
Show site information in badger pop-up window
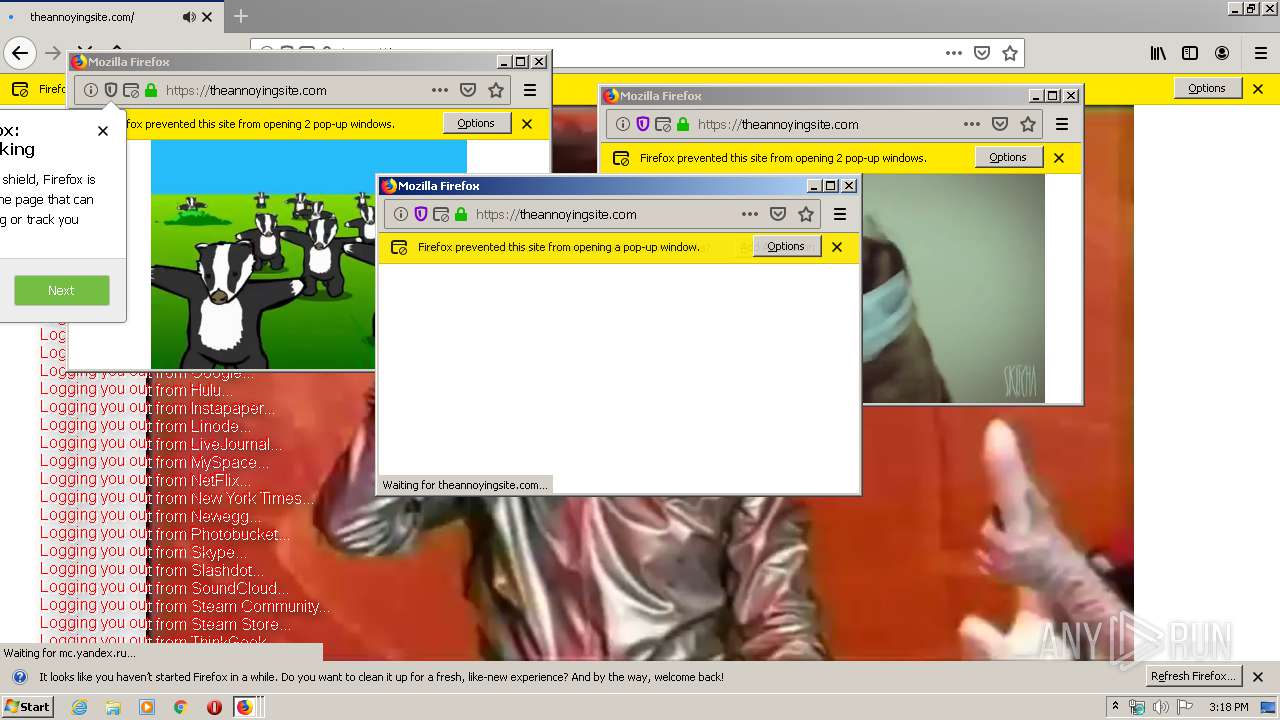point(91,90)
